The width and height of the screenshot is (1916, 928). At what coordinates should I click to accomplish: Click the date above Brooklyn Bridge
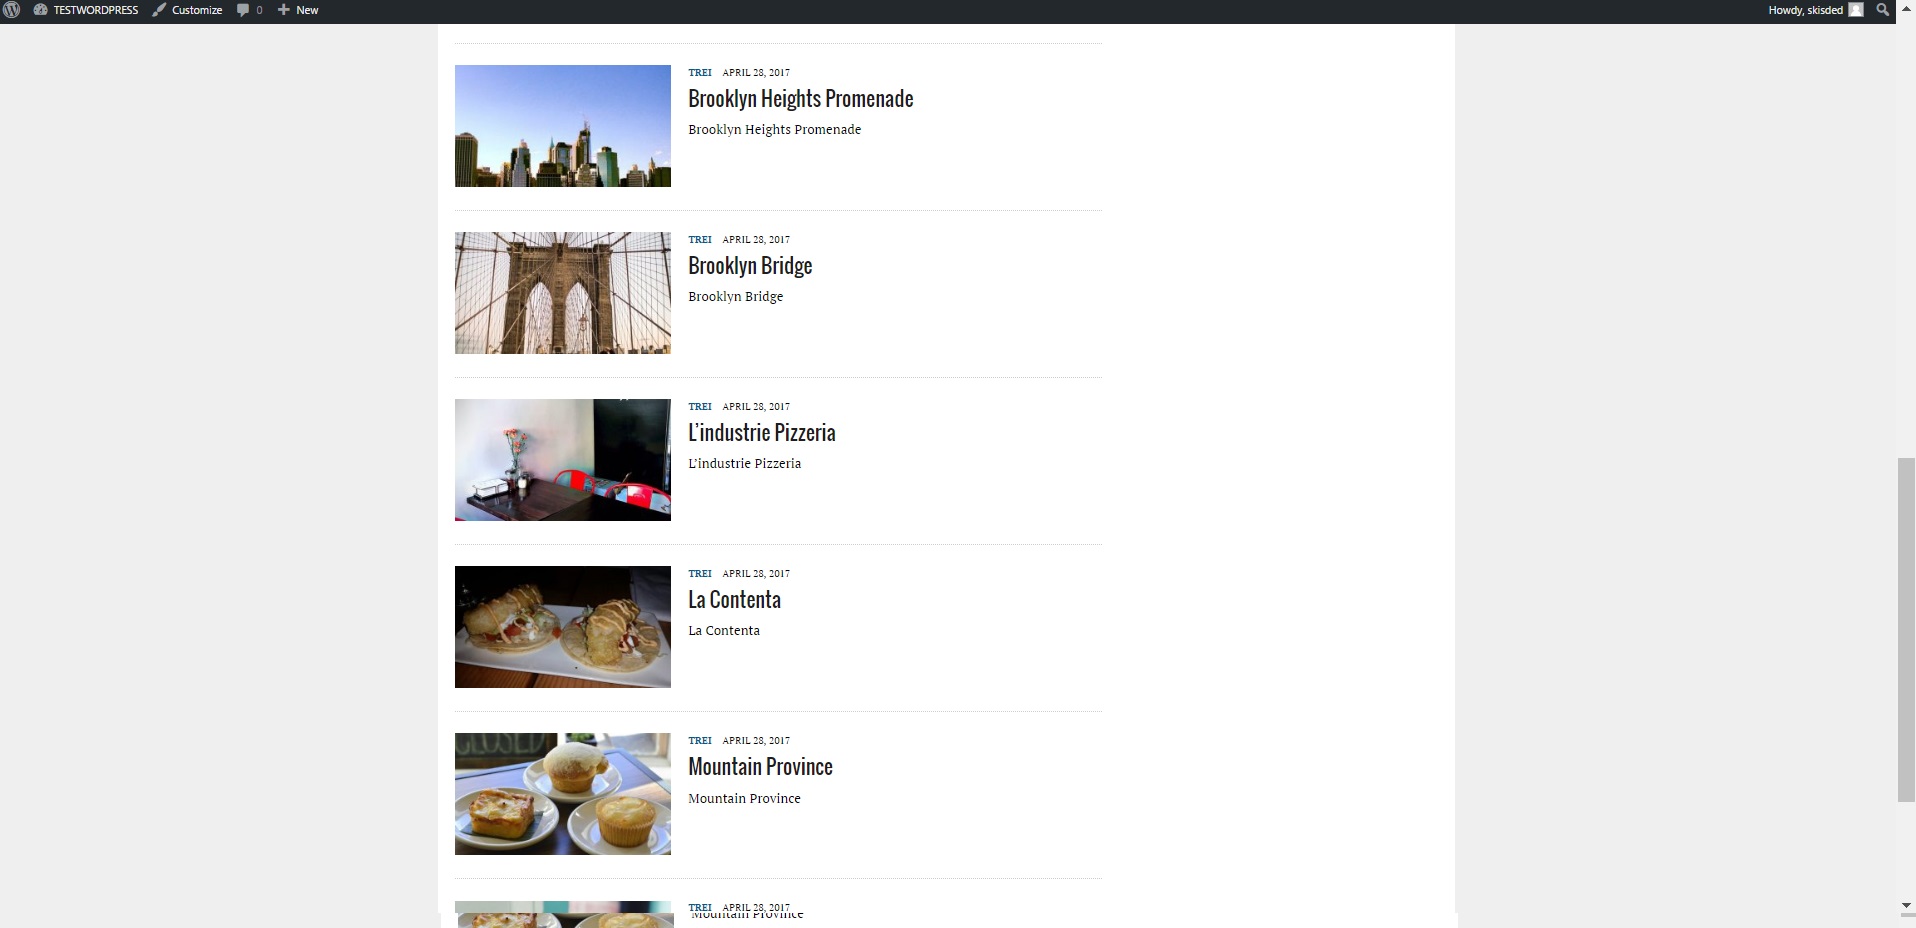pos(756,240)
